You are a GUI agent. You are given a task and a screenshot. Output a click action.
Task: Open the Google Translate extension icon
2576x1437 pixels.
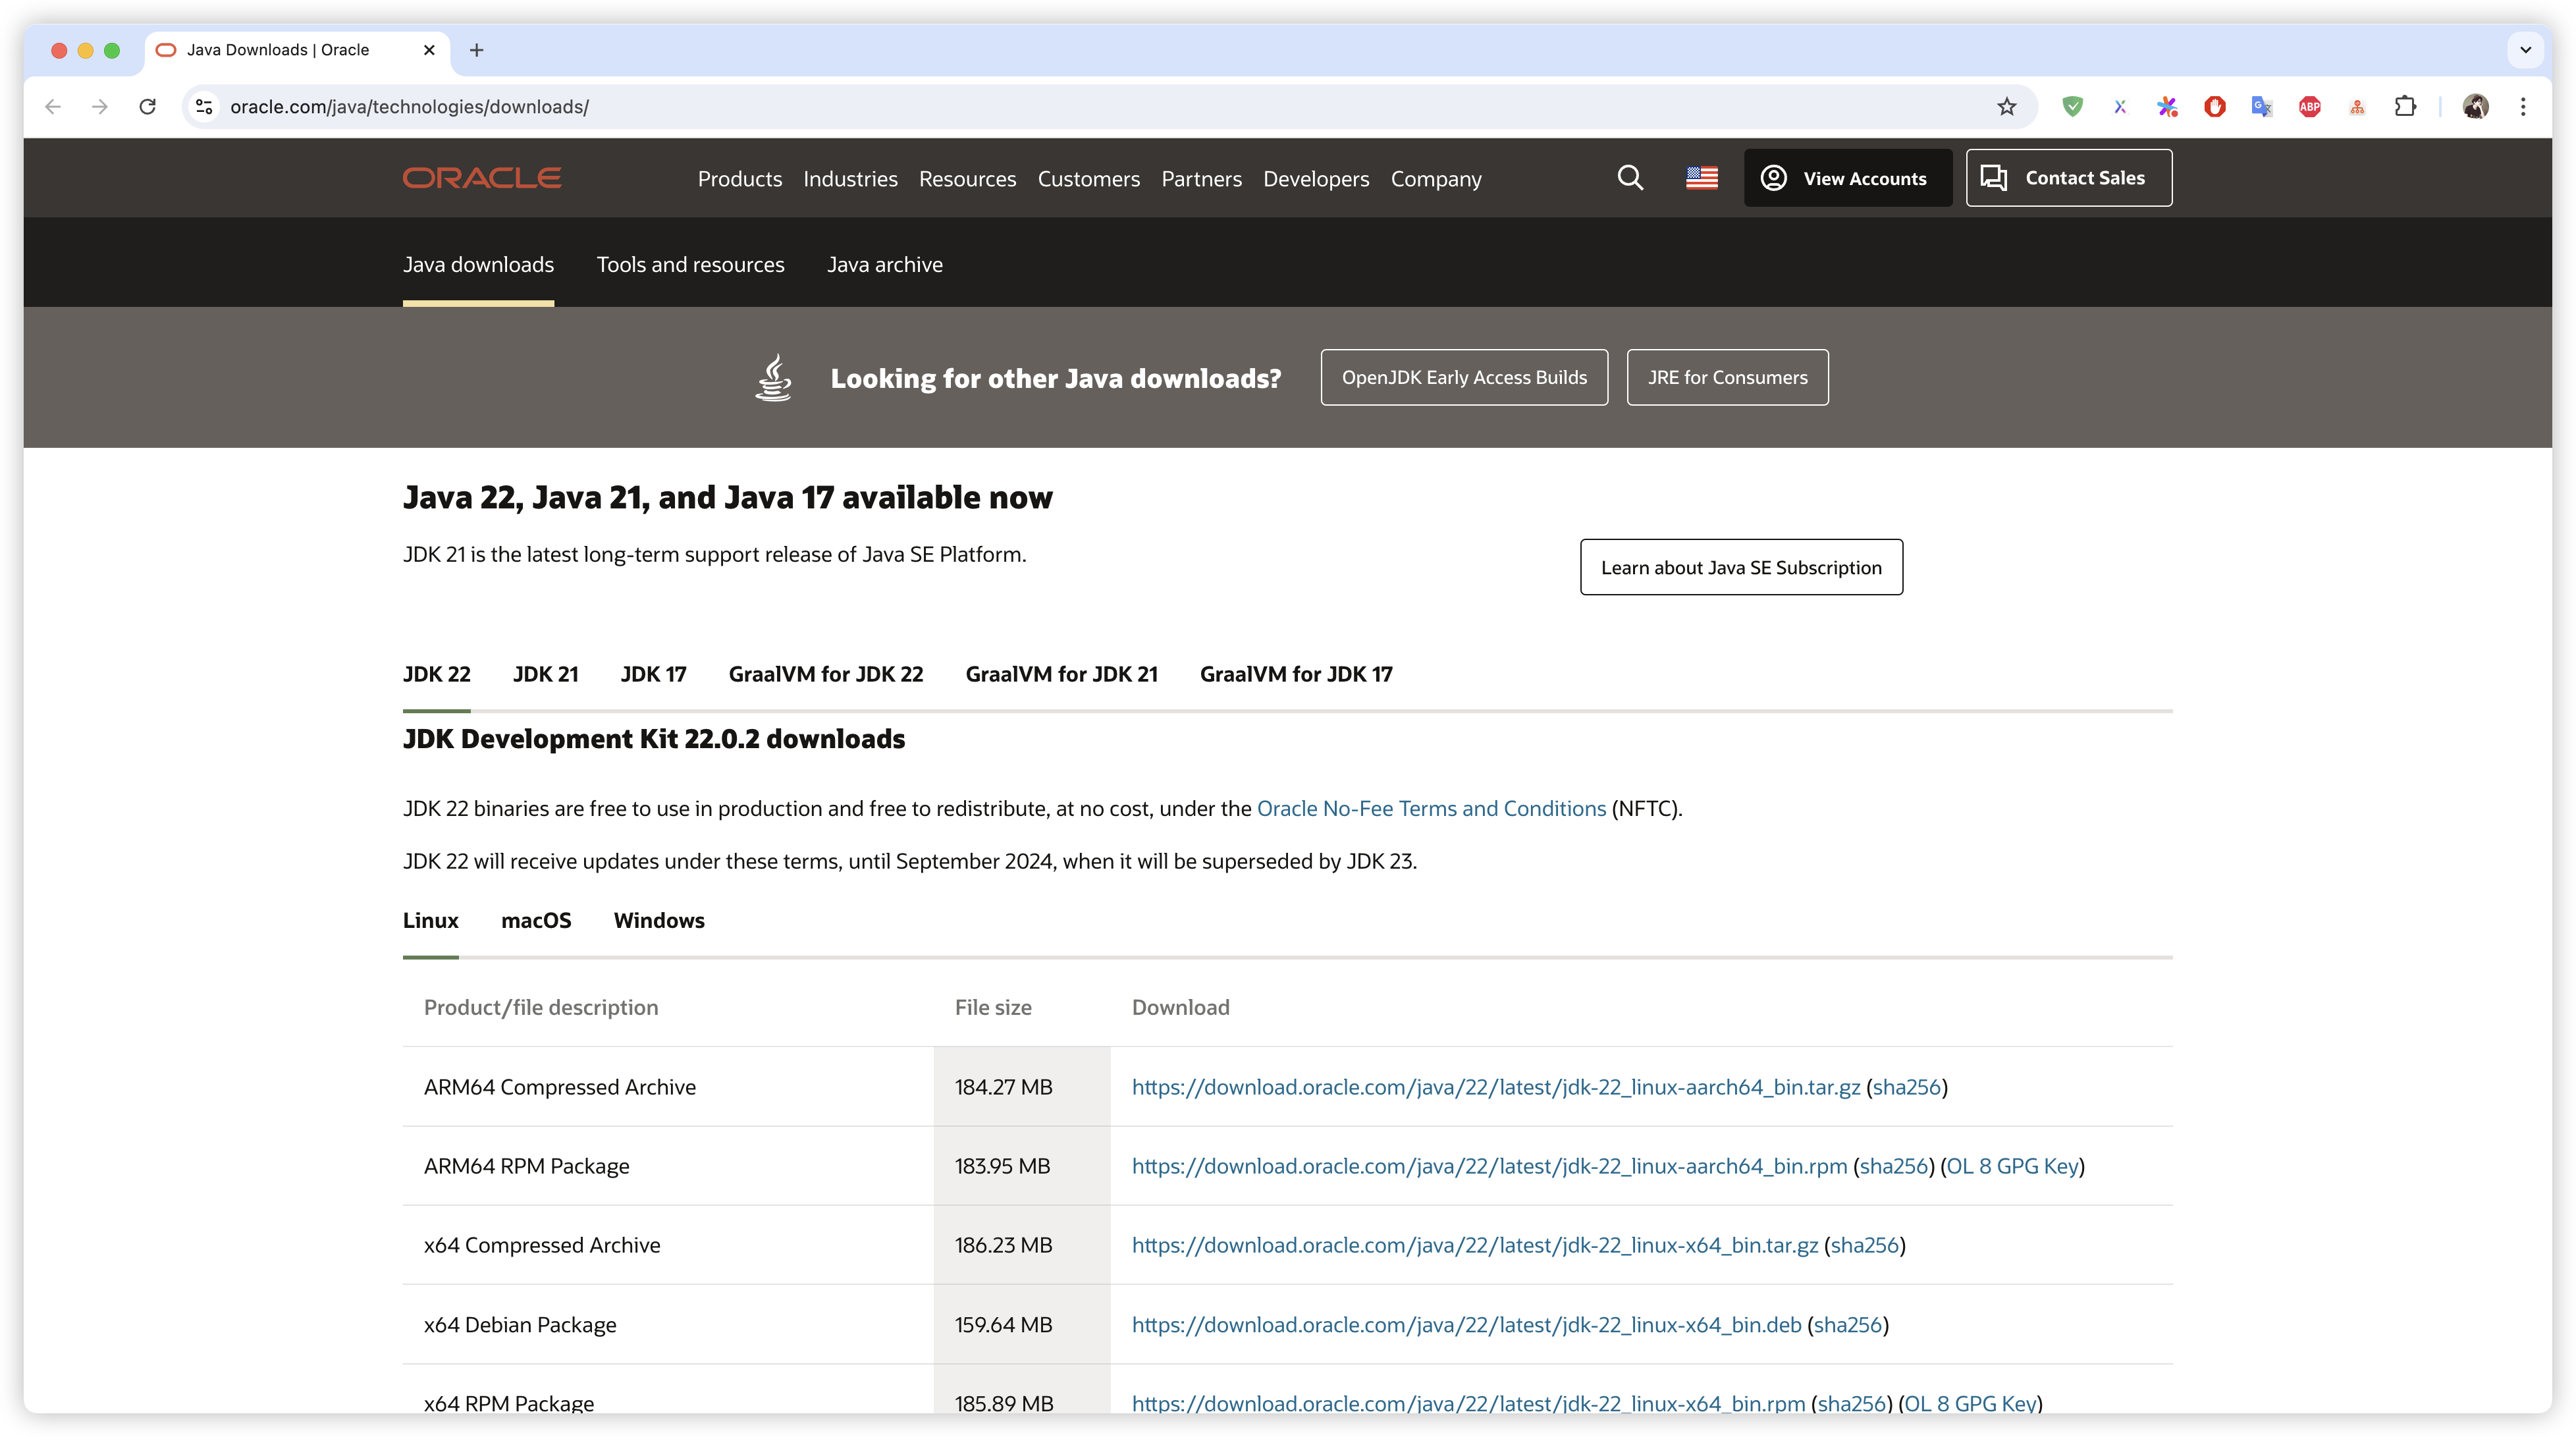2261,107
